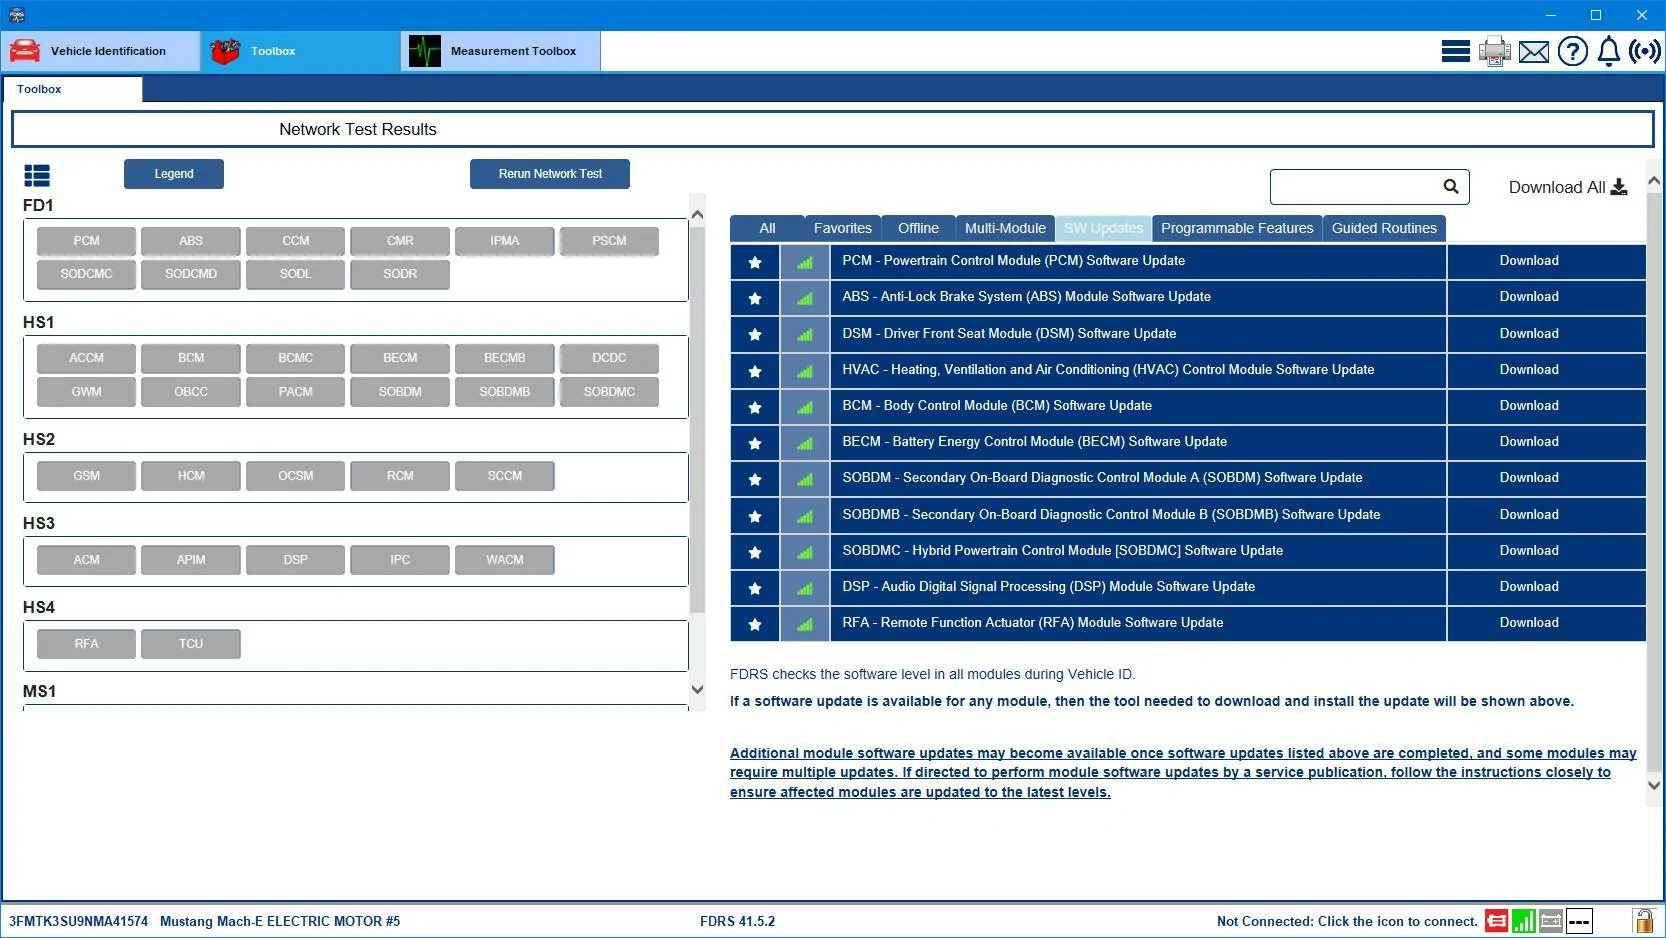1666x938 pixels.
Task: Click the Measurement Toolbox waveform icon
Action: (x=425, y=51)
